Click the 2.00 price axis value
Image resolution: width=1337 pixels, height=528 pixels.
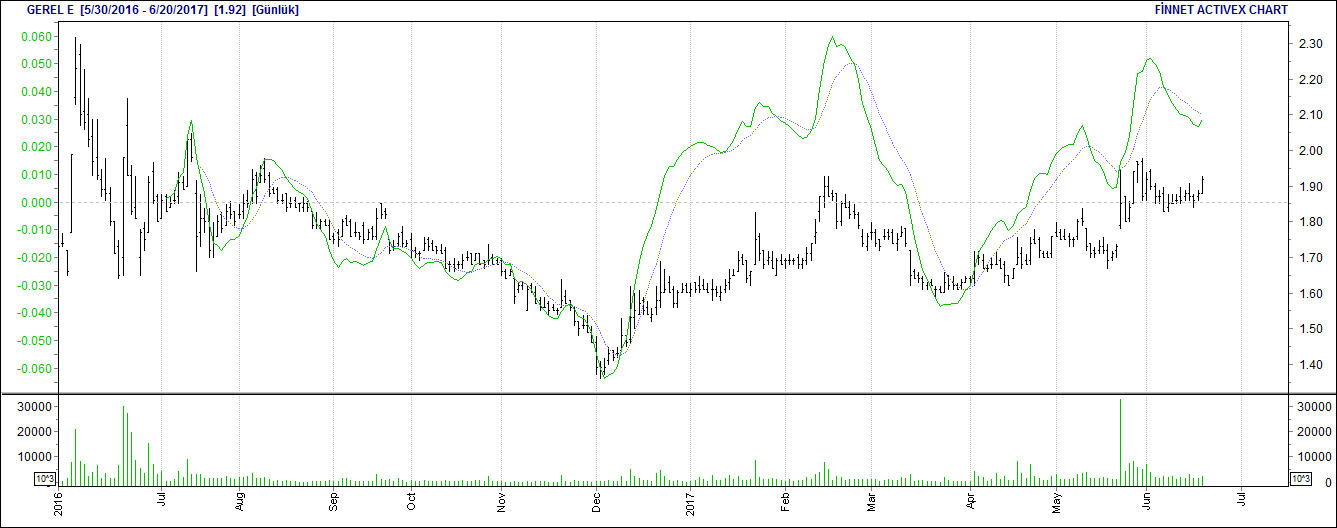tap(1310, 151)
